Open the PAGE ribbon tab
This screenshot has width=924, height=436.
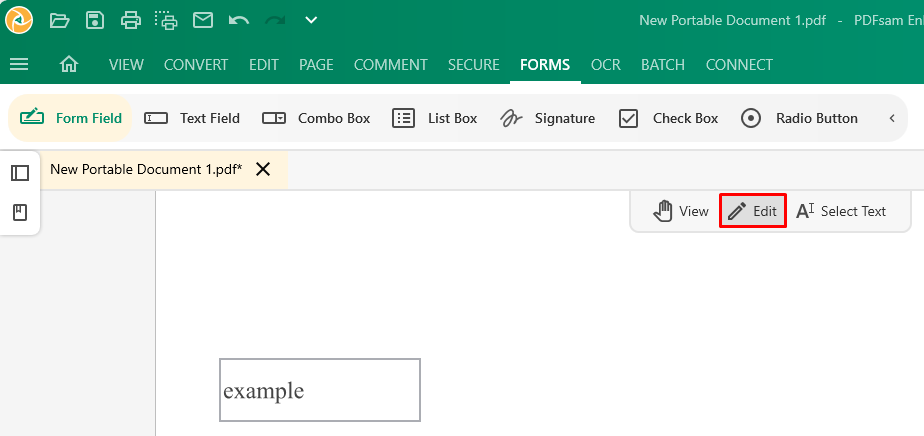(x=316, y=64)
